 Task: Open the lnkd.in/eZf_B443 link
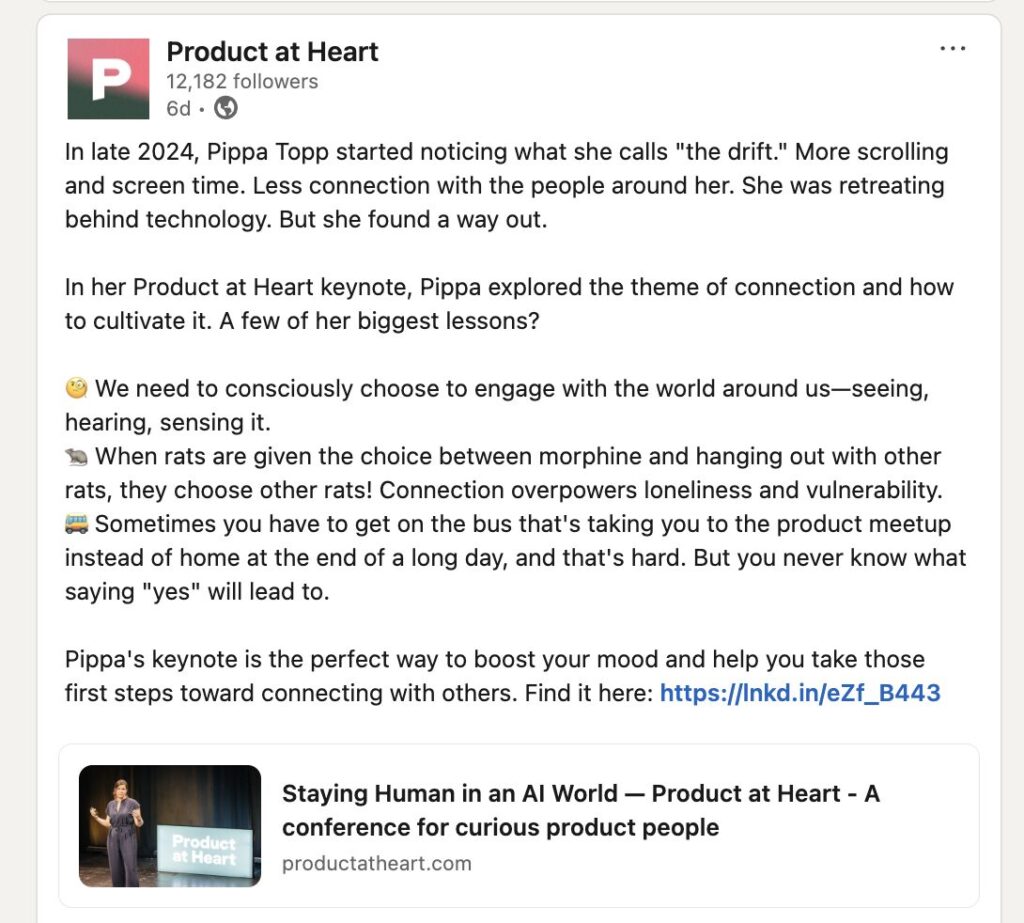[x=800, y=693]
